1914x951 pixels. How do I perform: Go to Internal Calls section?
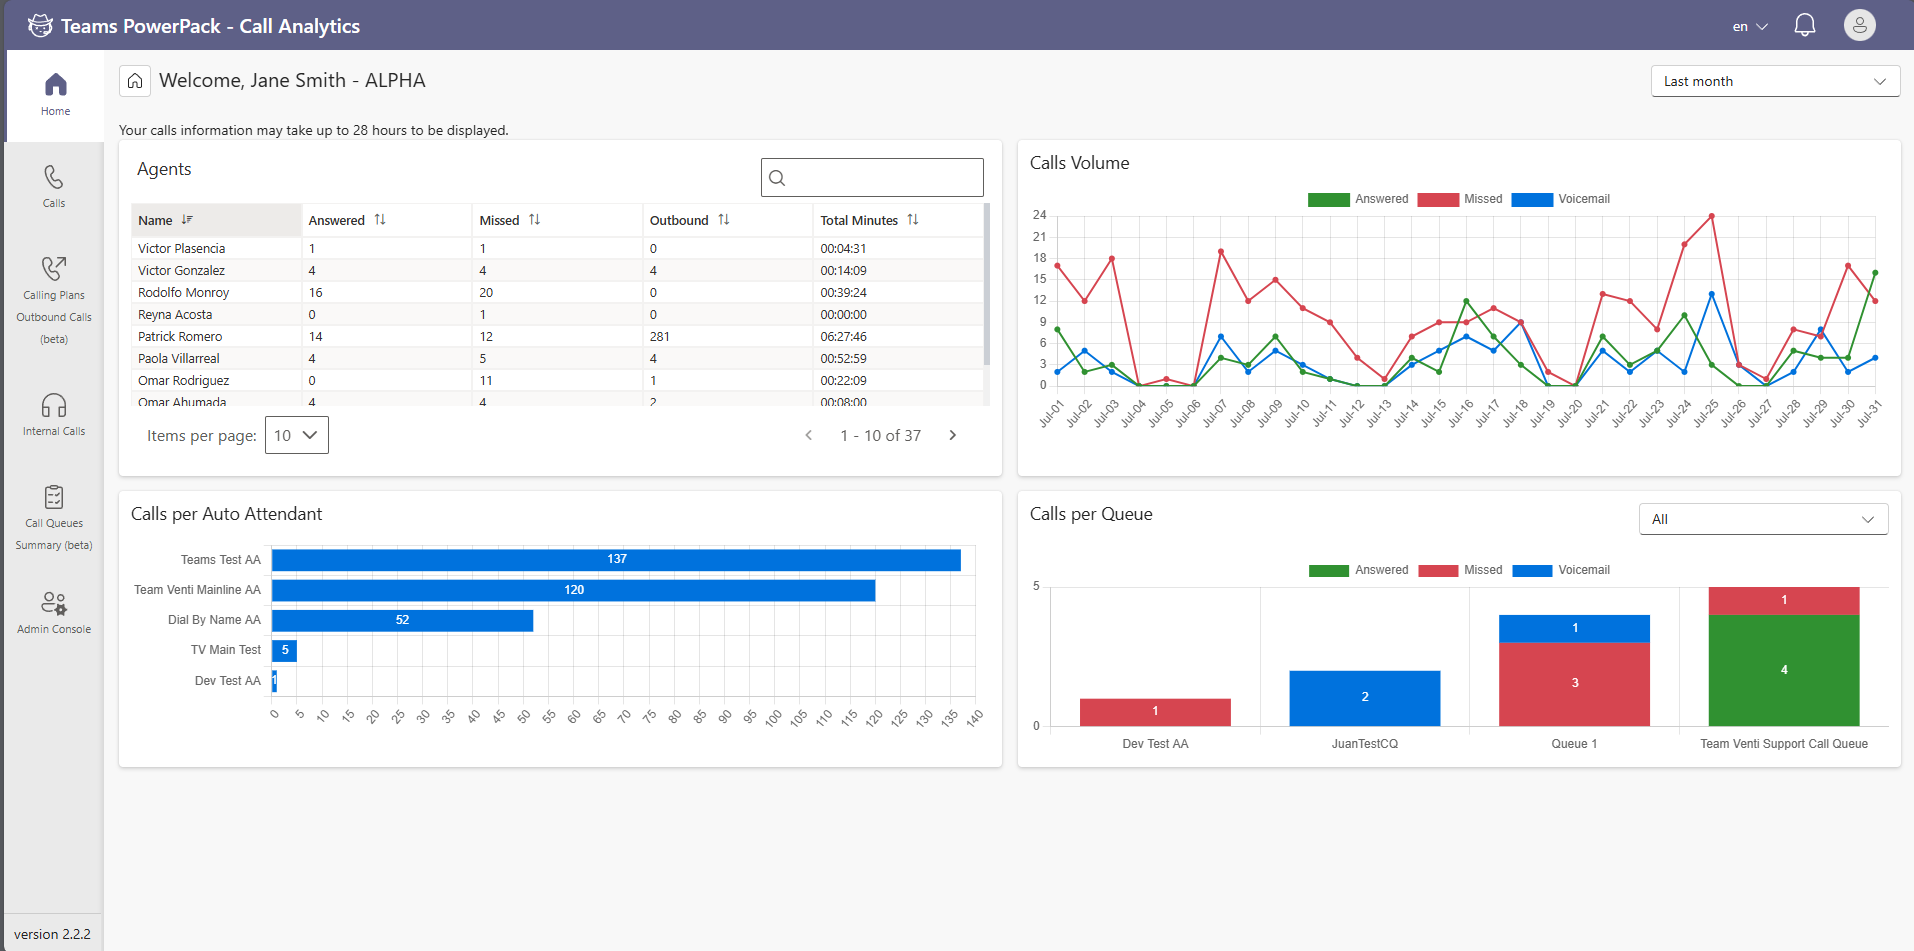[x=54, y=414]
